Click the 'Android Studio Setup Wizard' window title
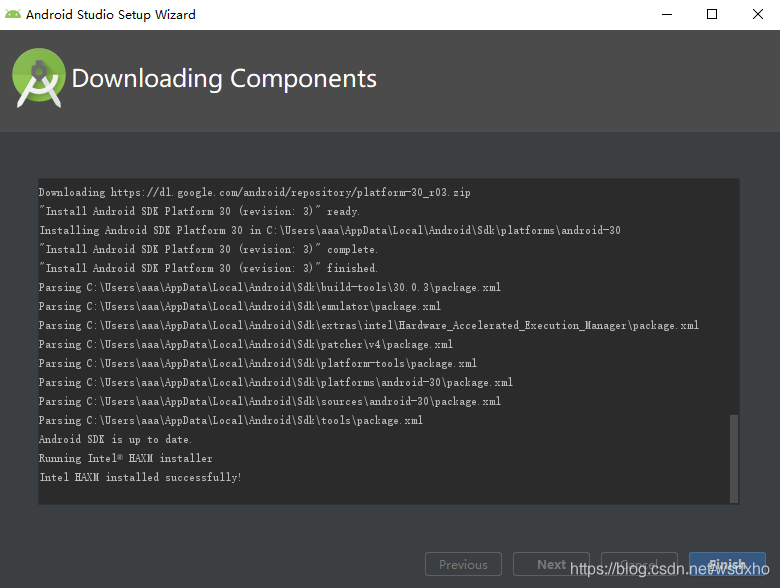 coord(111,14)
